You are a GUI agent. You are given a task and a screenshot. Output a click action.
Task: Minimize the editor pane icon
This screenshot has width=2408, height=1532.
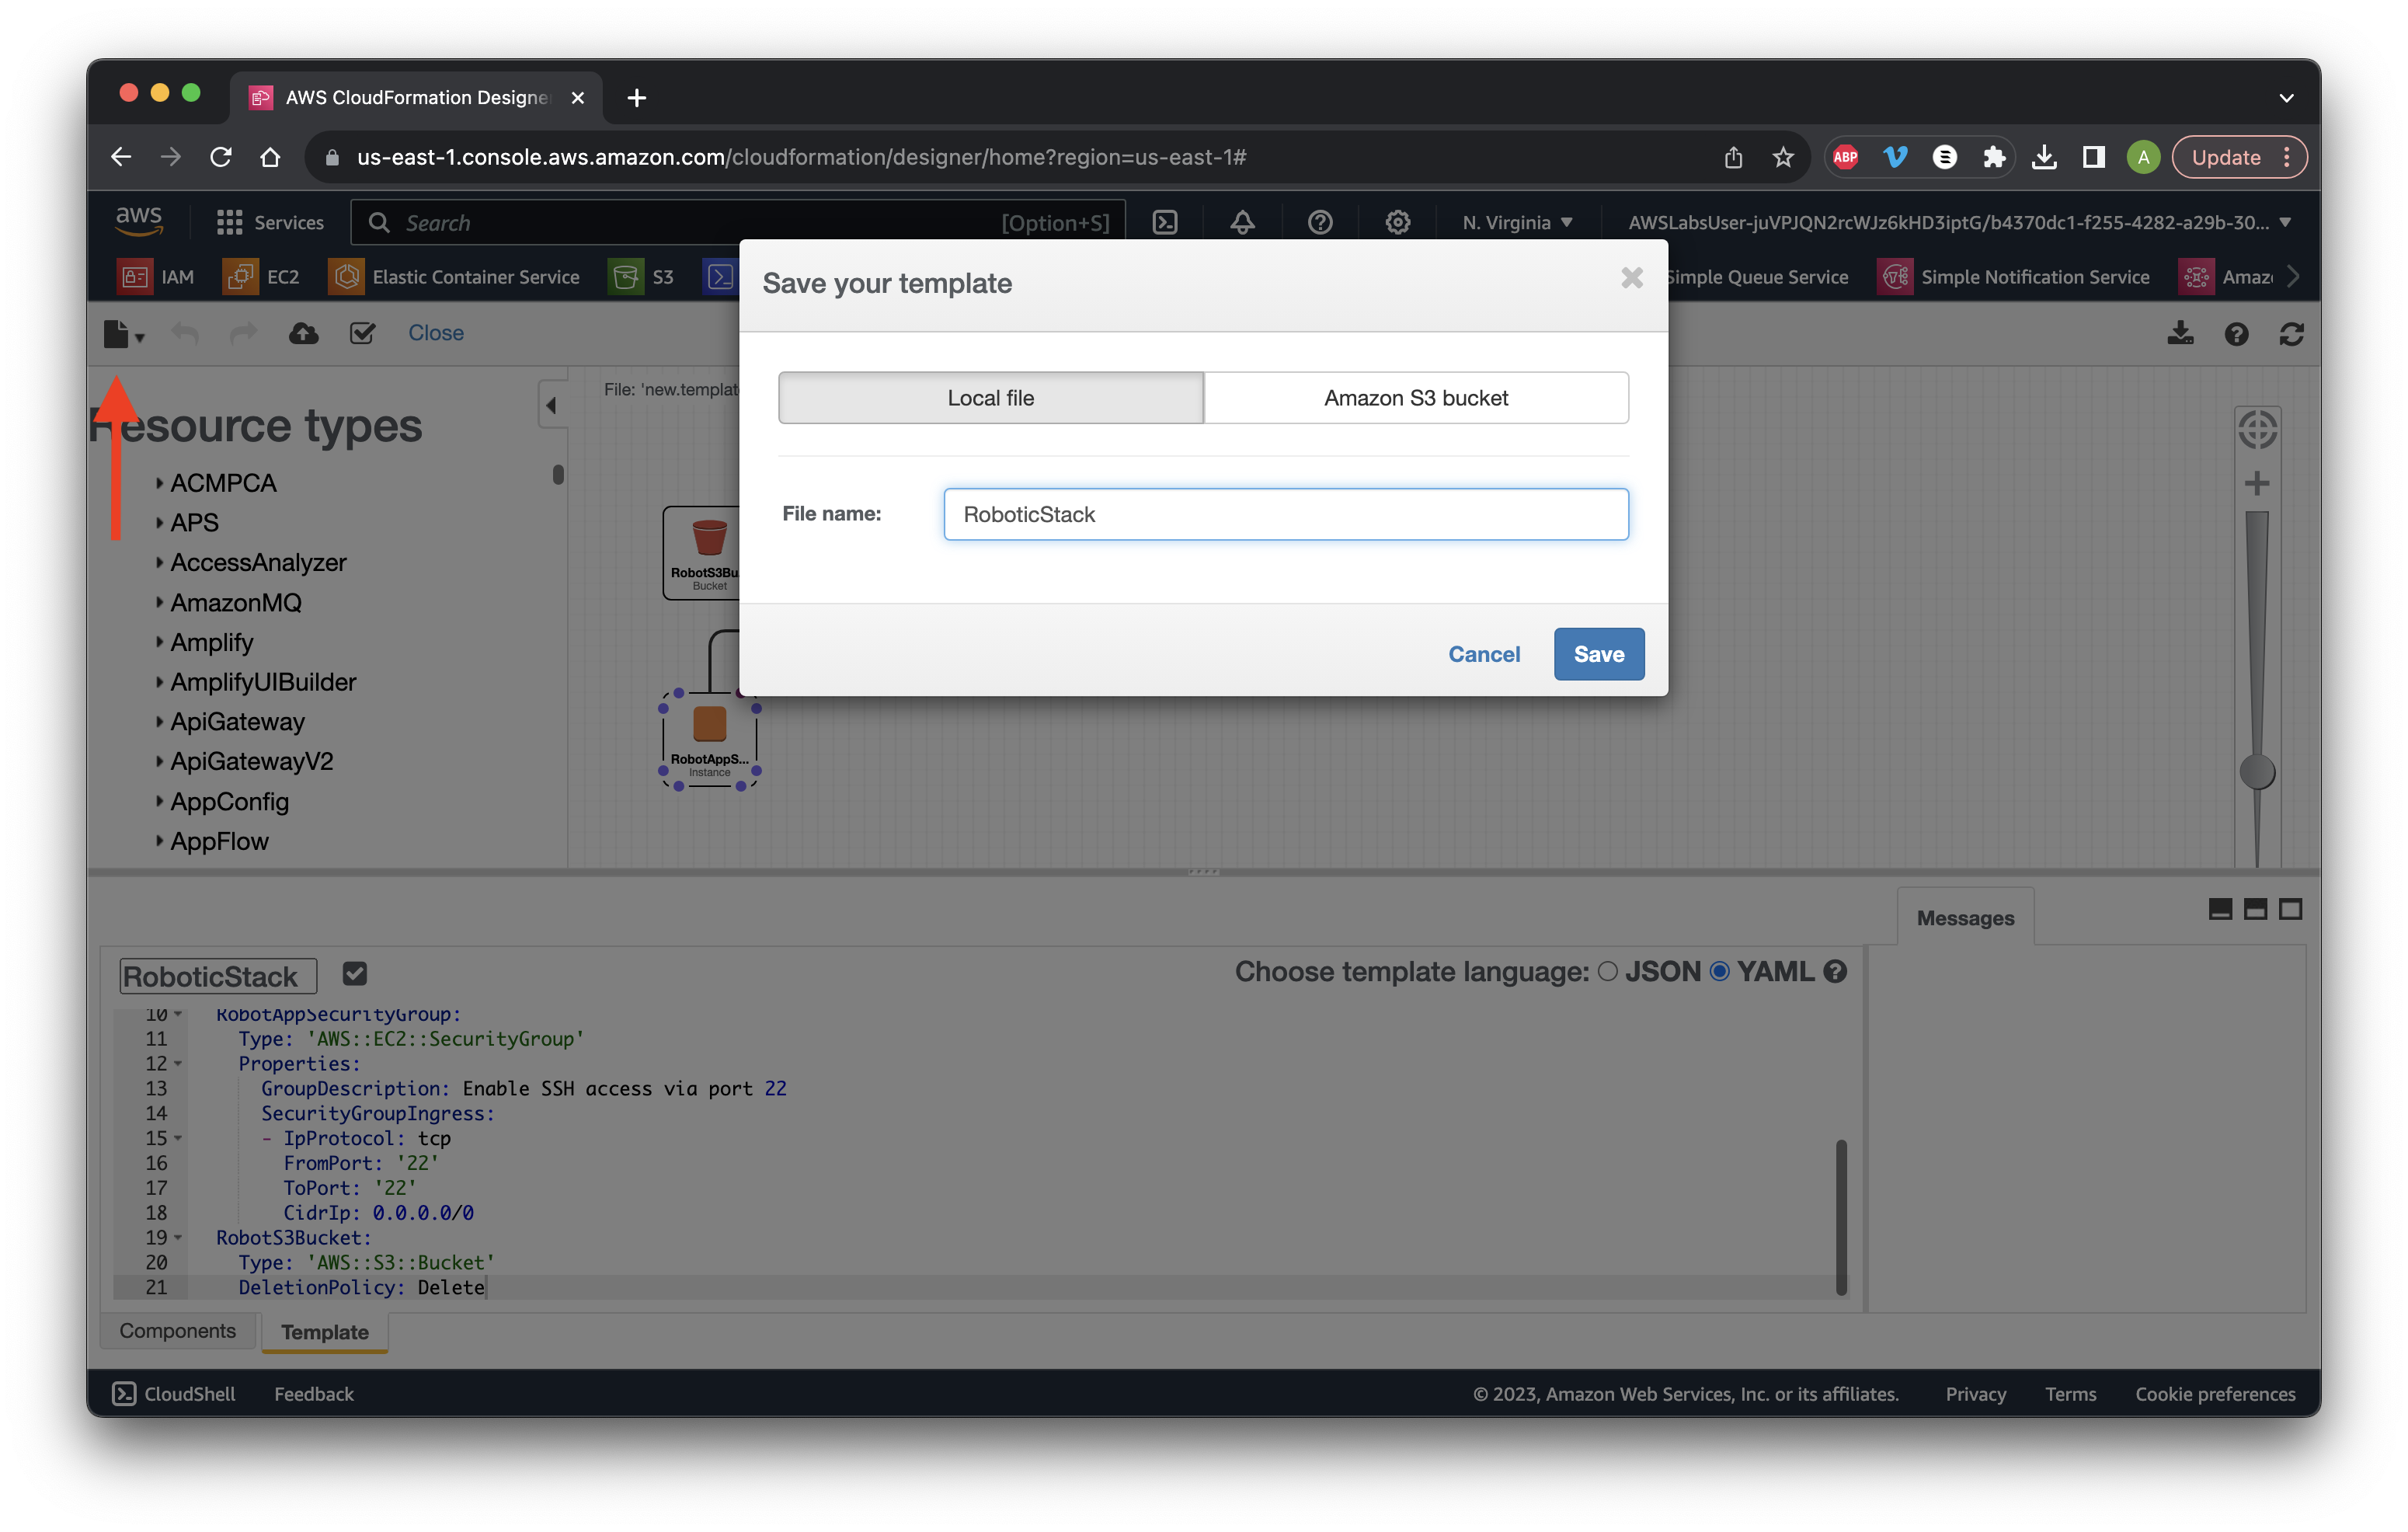[x=2219, y=909]
